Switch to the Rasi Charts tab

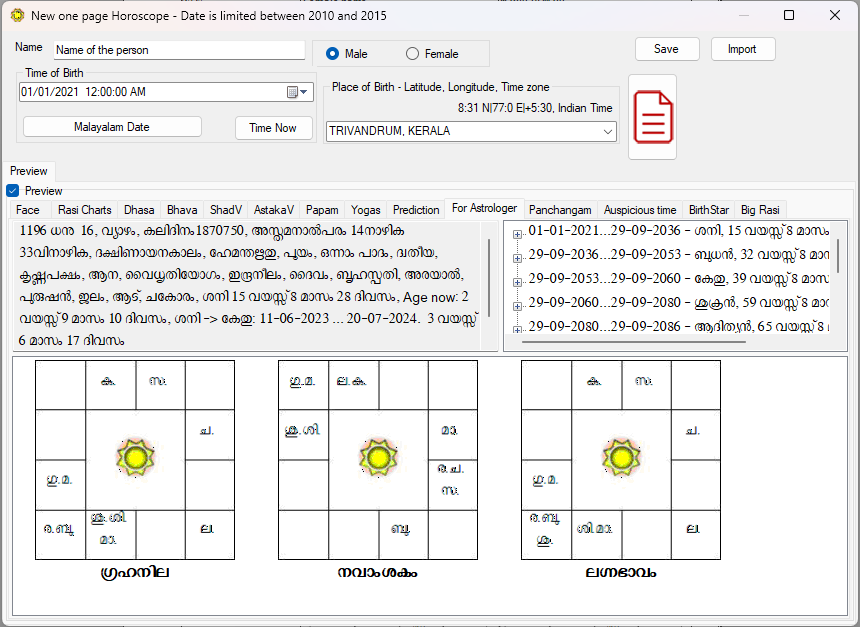(x=84, y=210)
